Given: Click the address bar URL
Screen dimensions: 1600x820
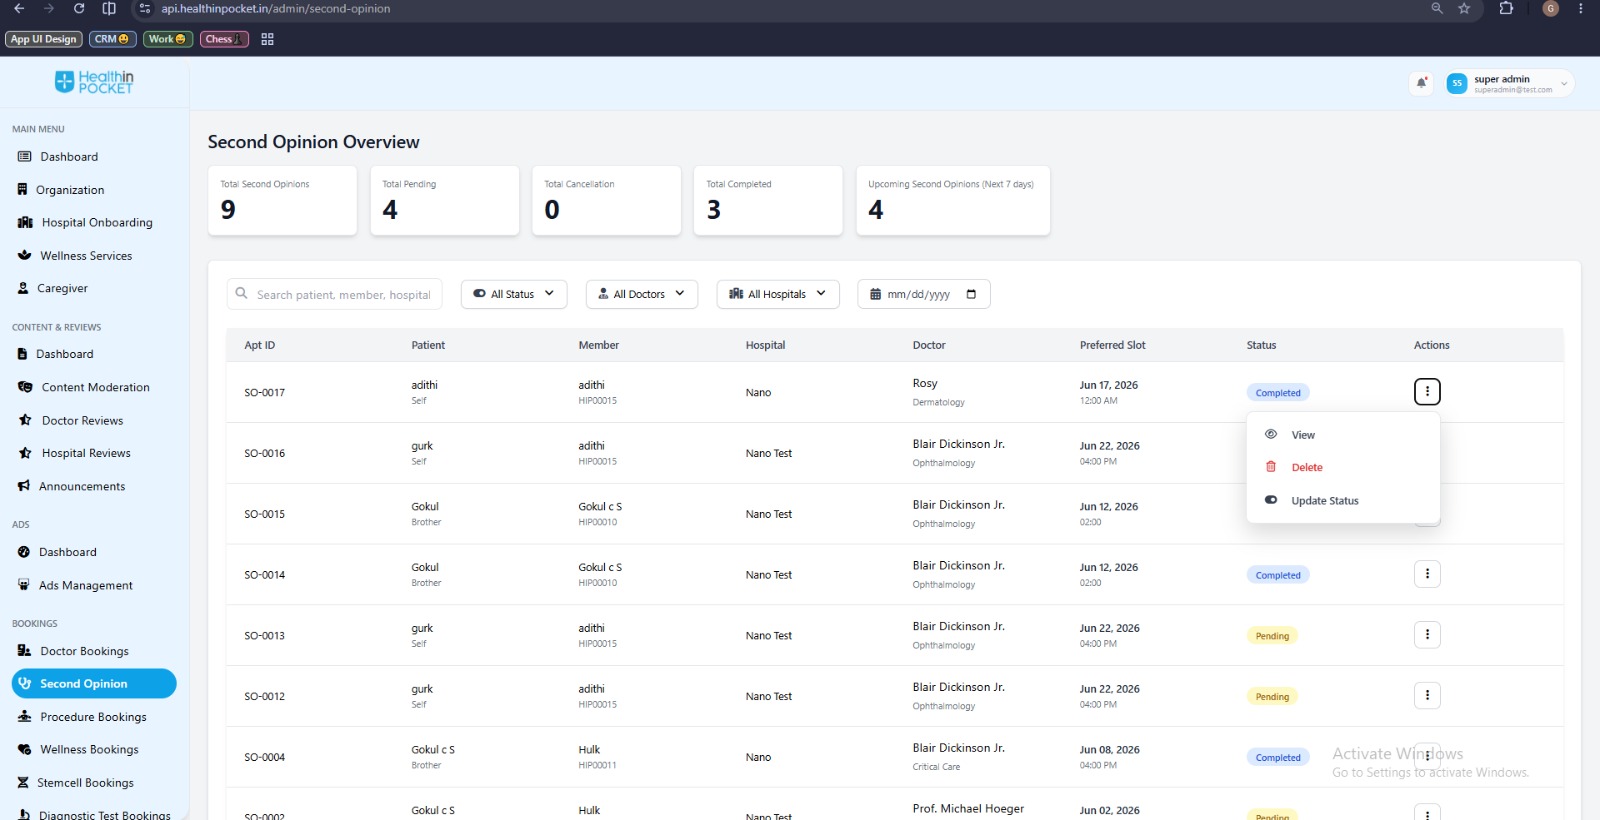Looking at the screenshot, I should [x=276, y=8].
